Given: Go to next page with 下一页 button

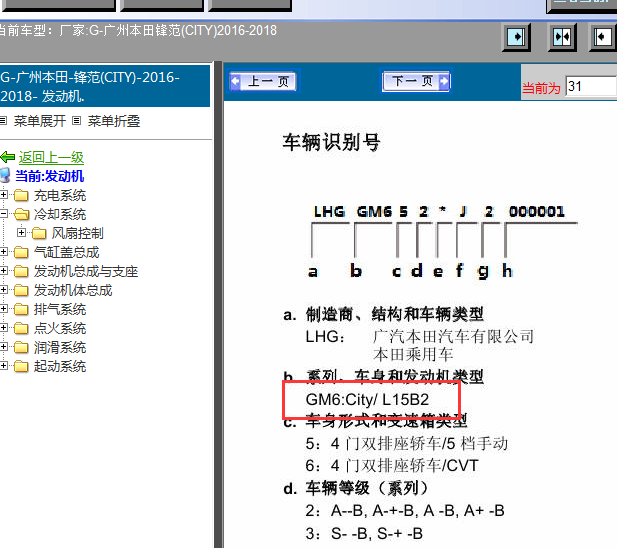Looking at the screenshot, I should tap(416, 81).
